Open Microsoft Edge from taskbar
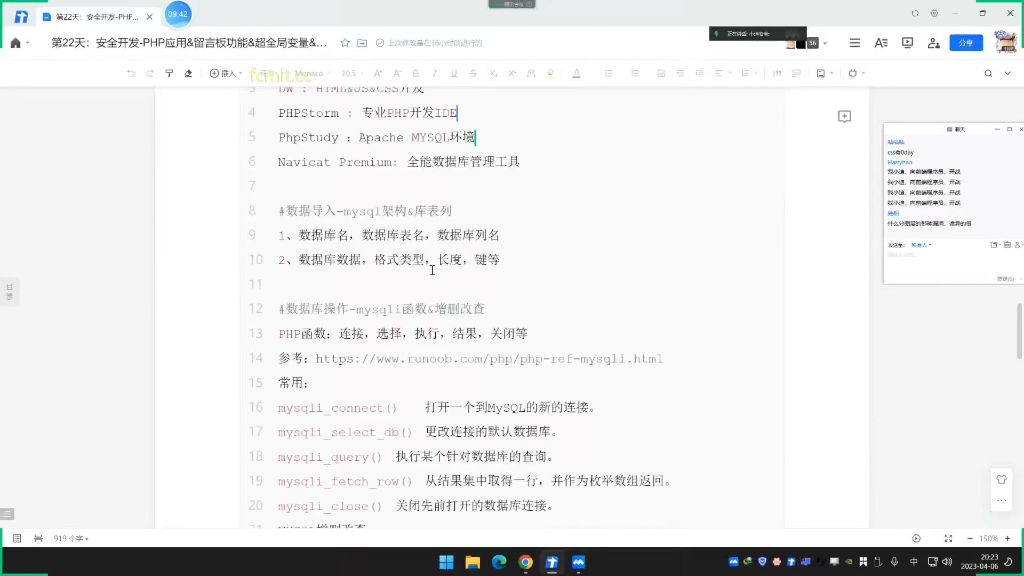Screen dimensions: 1024x576 (499, 562)
